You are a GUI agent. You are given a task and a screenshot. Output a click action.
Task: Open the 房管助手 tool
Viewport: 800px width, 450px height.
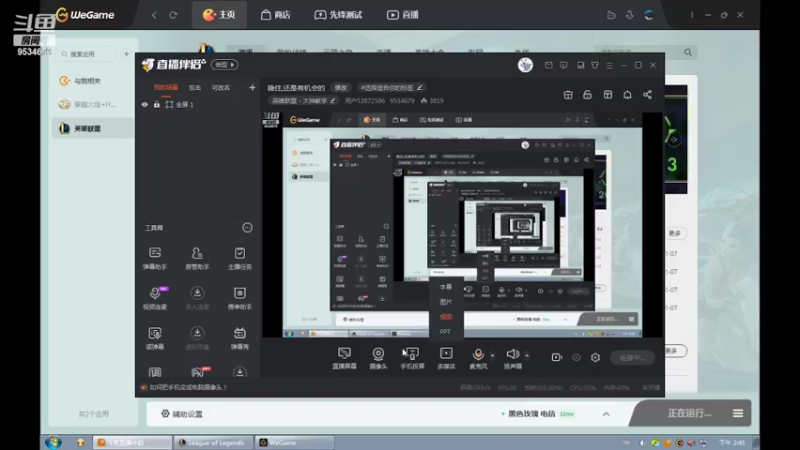[197, 258]
